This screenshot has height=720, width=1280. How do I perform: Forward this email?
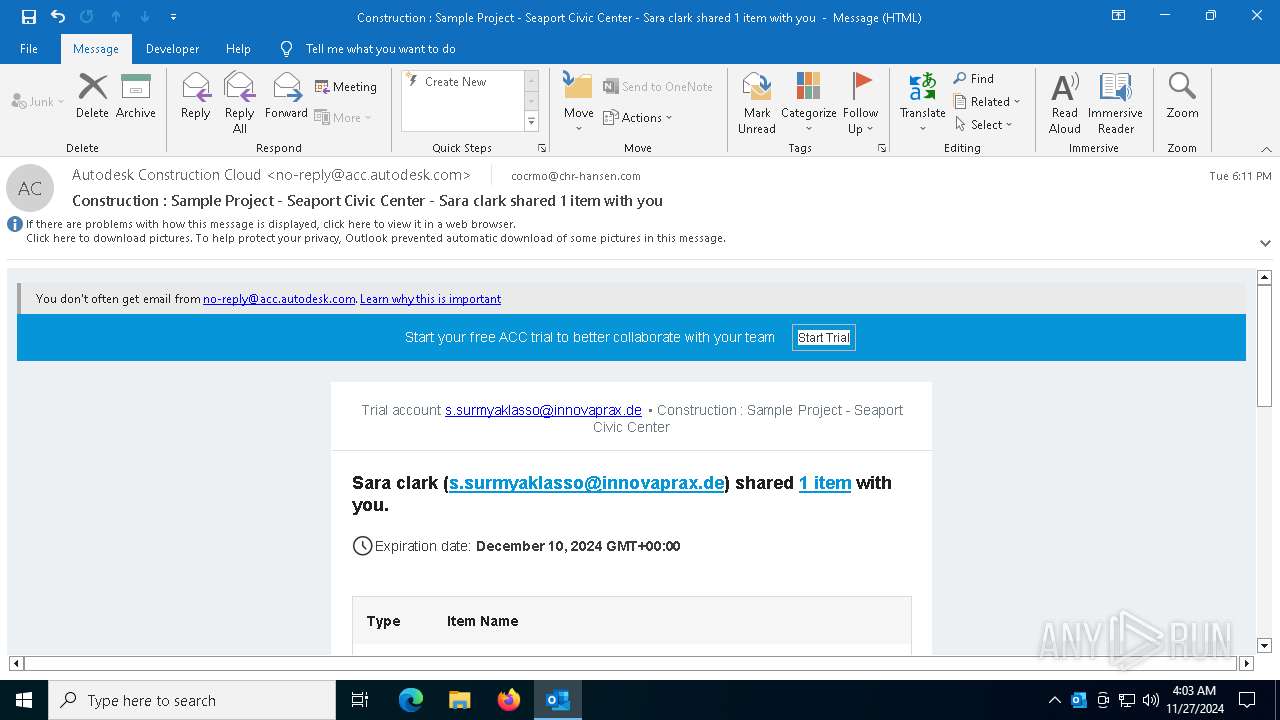tap(286, 96)
